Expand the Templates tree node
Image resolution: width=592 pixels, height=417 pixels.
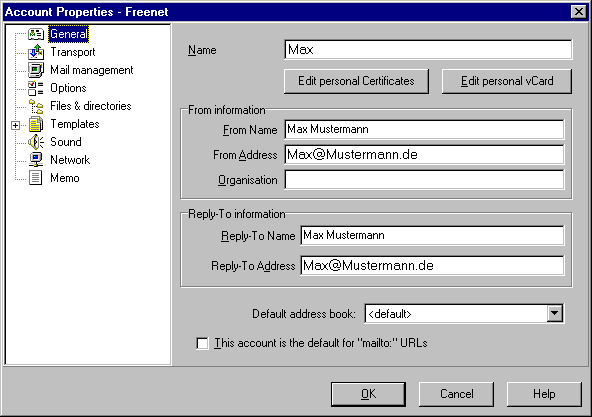pyautogui.click(x=15, y=125)
